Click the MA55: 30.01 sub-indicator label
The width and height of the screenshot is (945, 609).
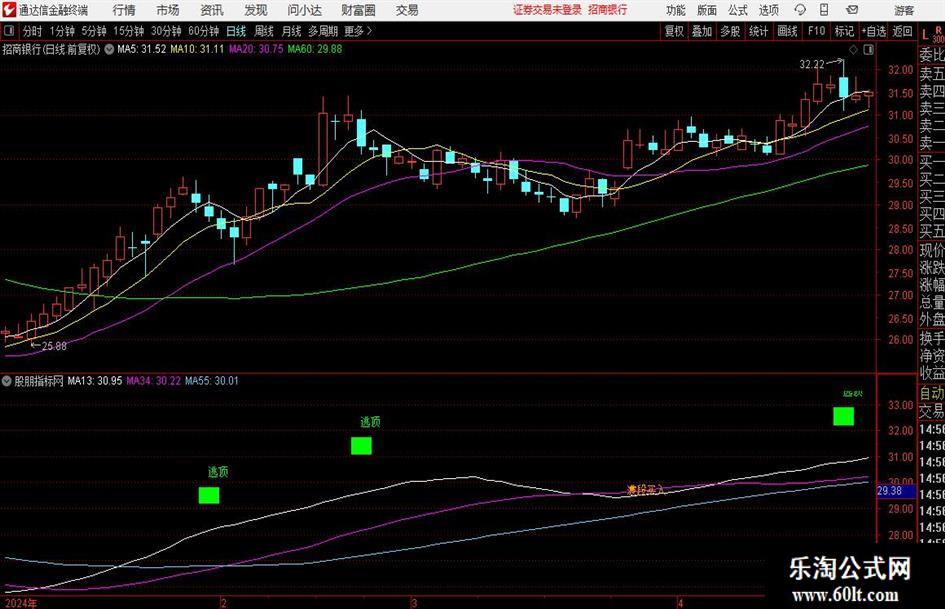(212, 381)
